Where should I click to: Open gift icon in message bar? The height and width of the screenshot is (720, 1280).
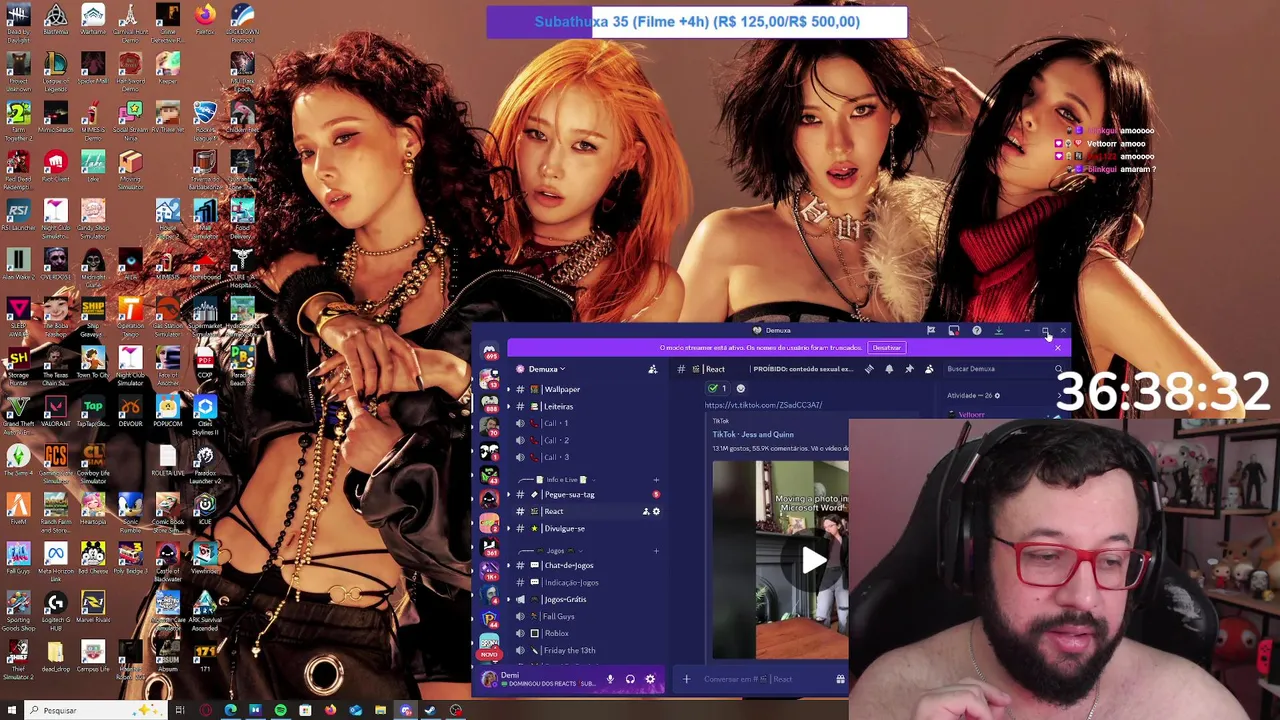click(840, 679)
